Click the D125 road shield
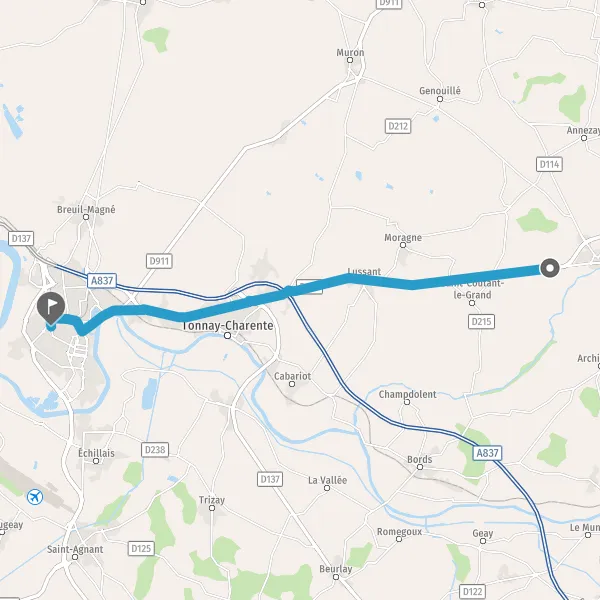Screen dimensions: 600x600 click(141, 548)
